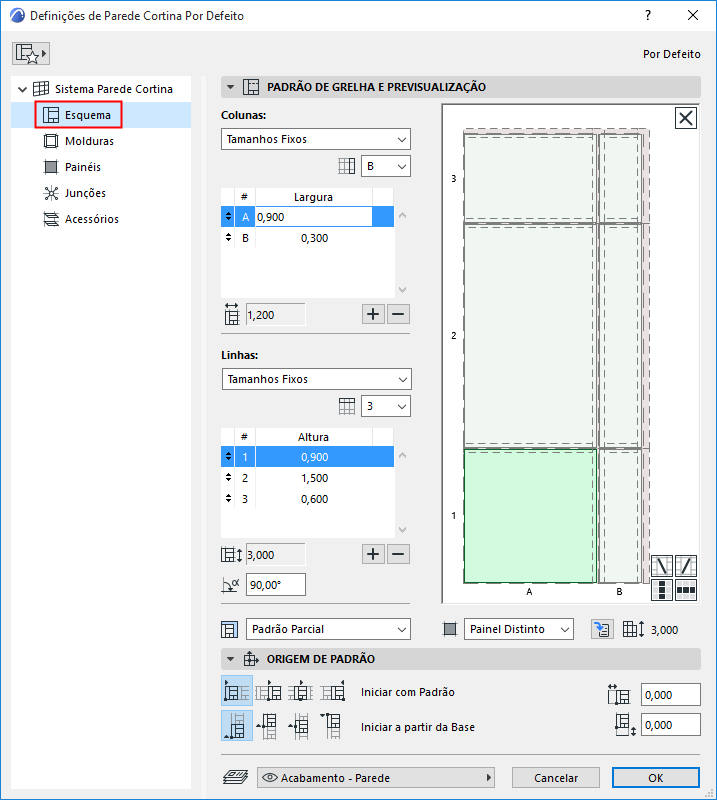Select start from base vertical origin icon
This screenshot has width=717, height=800.
click(x=237, y=726)
